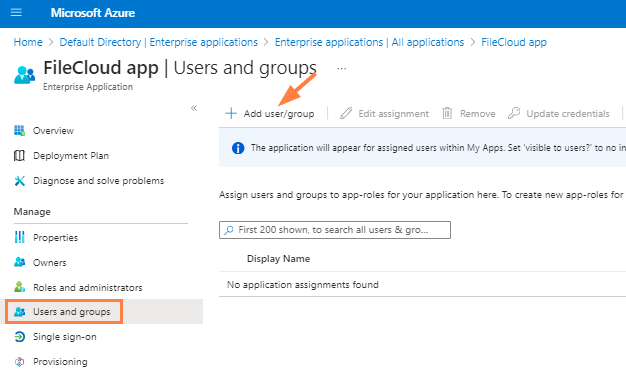
Task: Click the info banner about My Apps
Action: (x=422, y=148)
